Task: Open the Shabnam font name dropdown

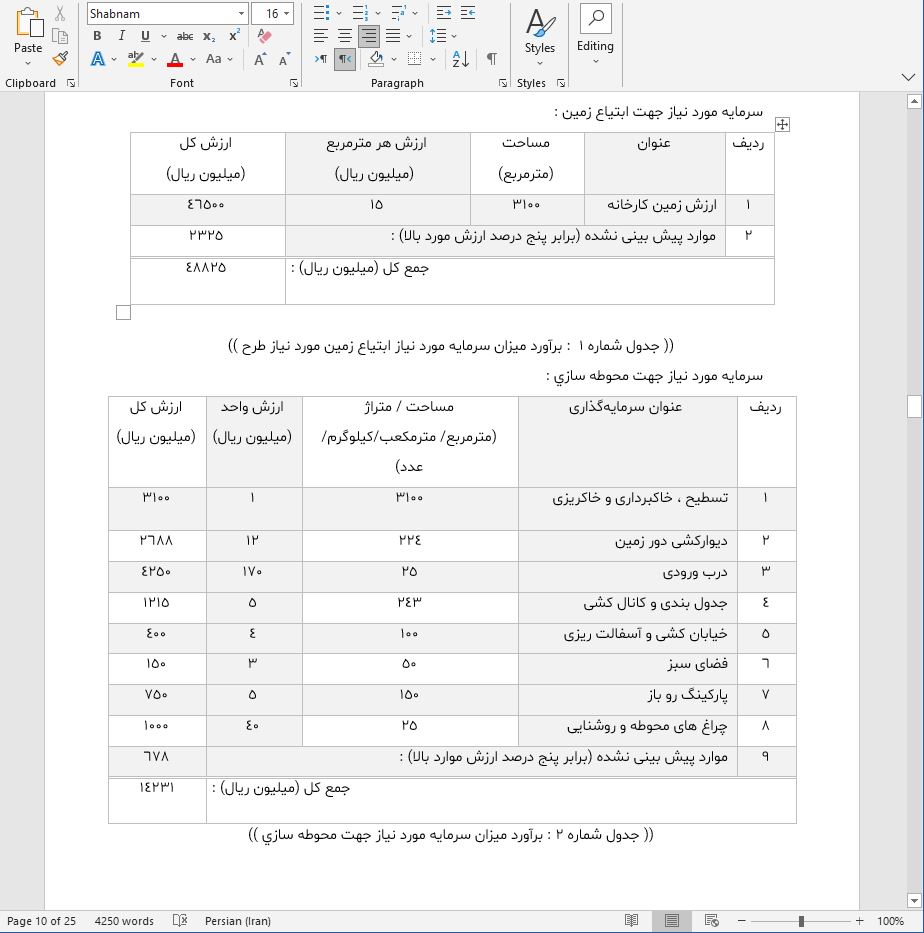Action: (x=241, y=14)
